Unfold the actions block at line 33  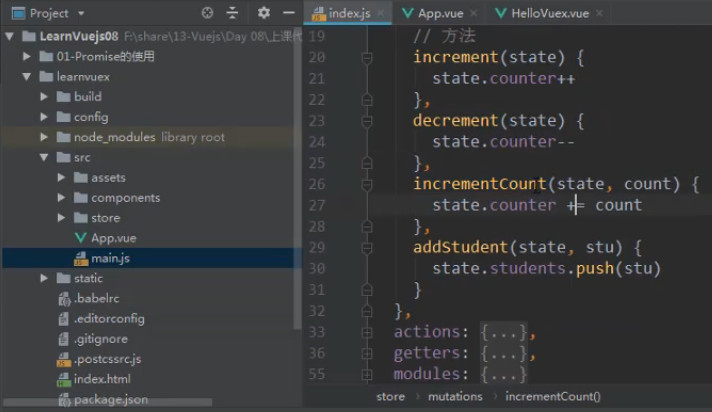[367, 333]
